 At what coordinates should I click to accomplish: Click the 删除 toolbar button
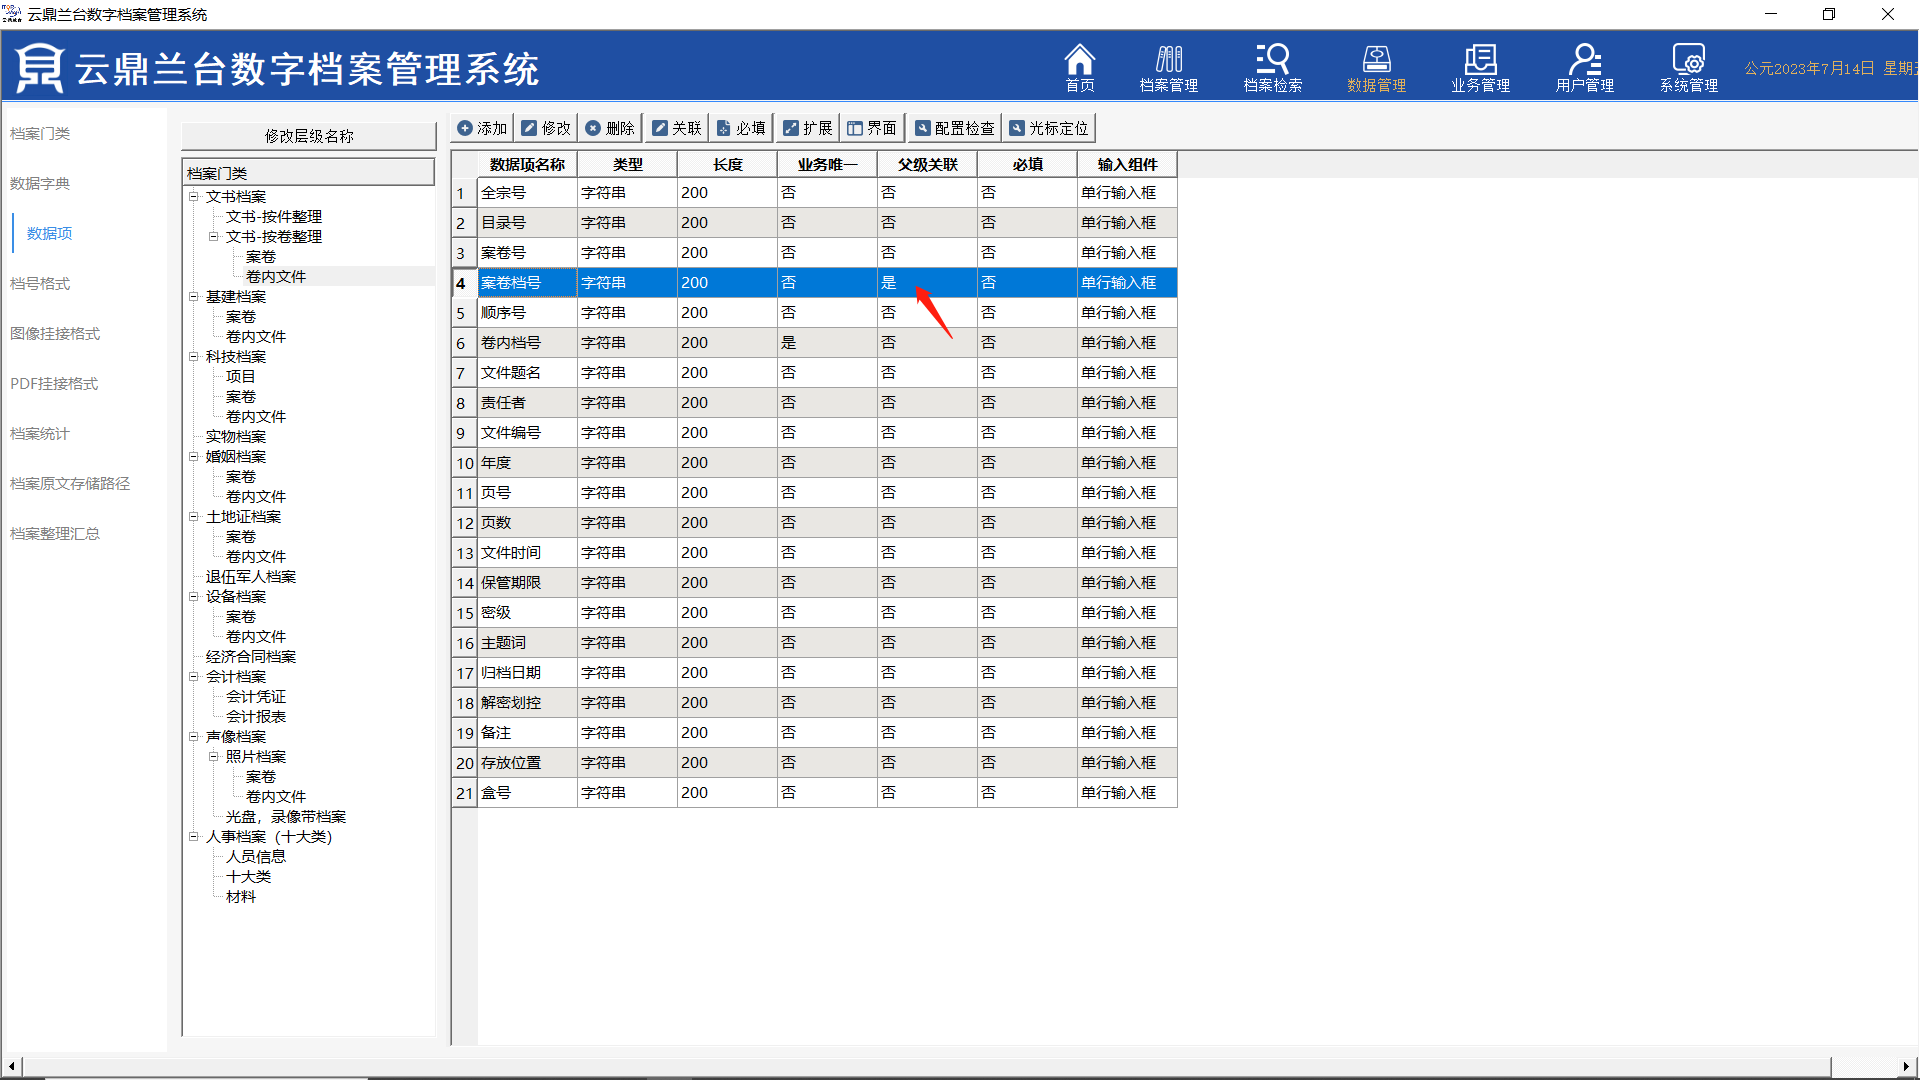(x=610, y=128)
